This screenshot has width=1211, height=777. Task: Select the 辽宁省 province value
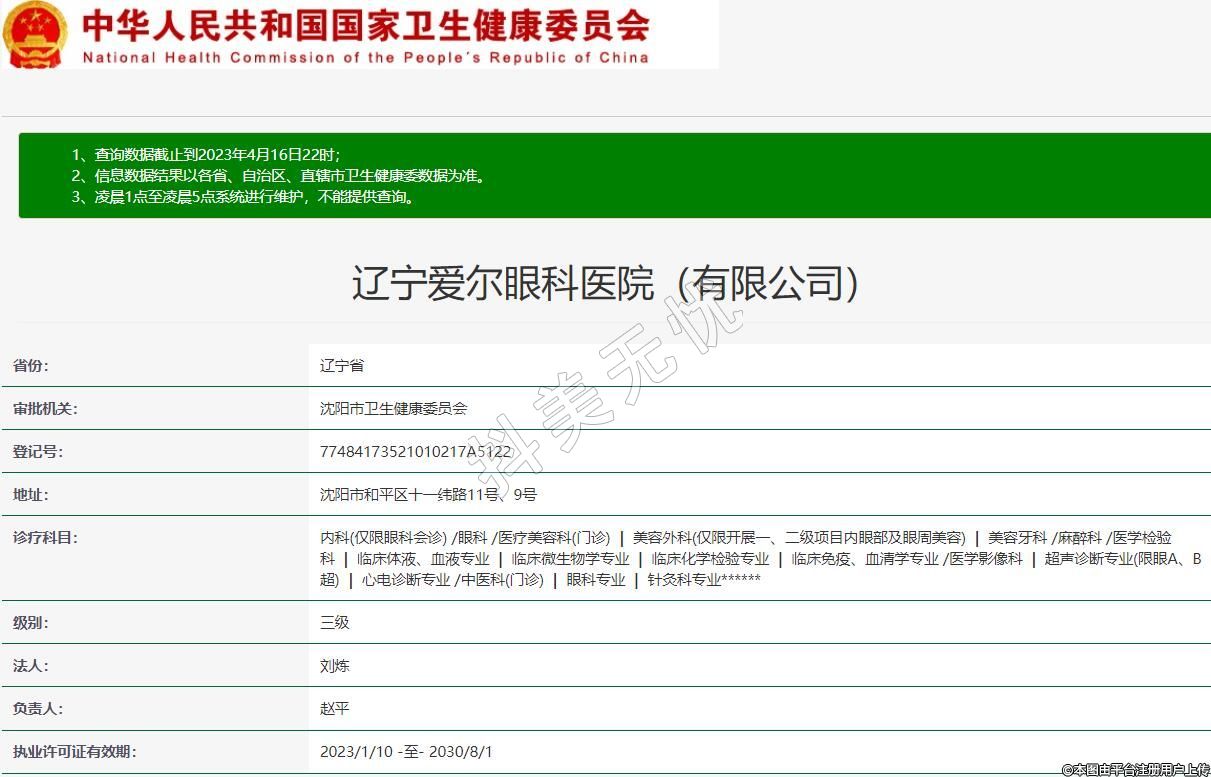[x=342, y=366]
